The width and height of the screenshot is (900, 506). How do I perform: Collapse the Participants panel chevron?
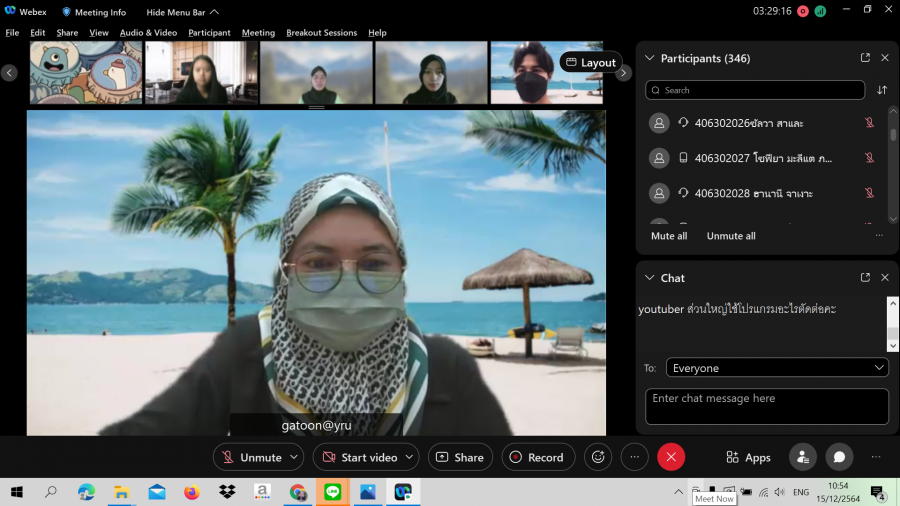[650, 58]
